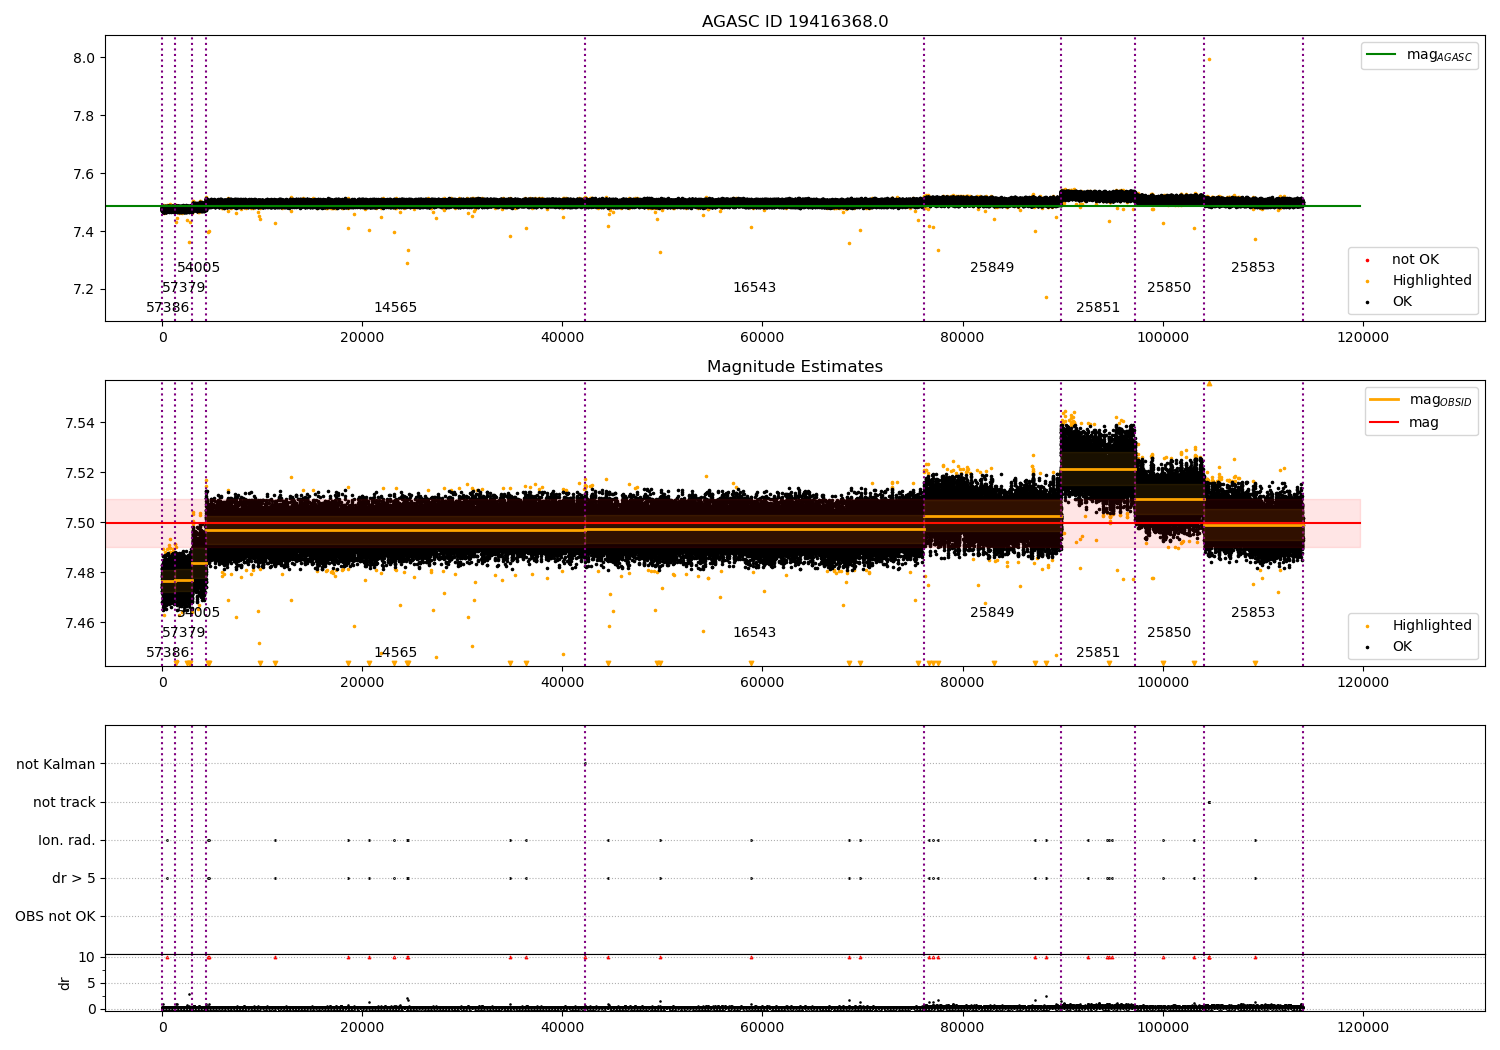The image size is (1500, 1050).
Task: Click label 16543 in Magnitude Estimates plot
Action: point(754,633)
